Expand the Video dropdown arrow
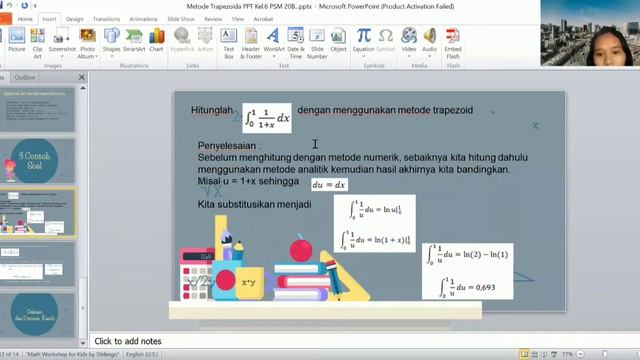Viewport: 640px width, 360px height. pos(409,56)
